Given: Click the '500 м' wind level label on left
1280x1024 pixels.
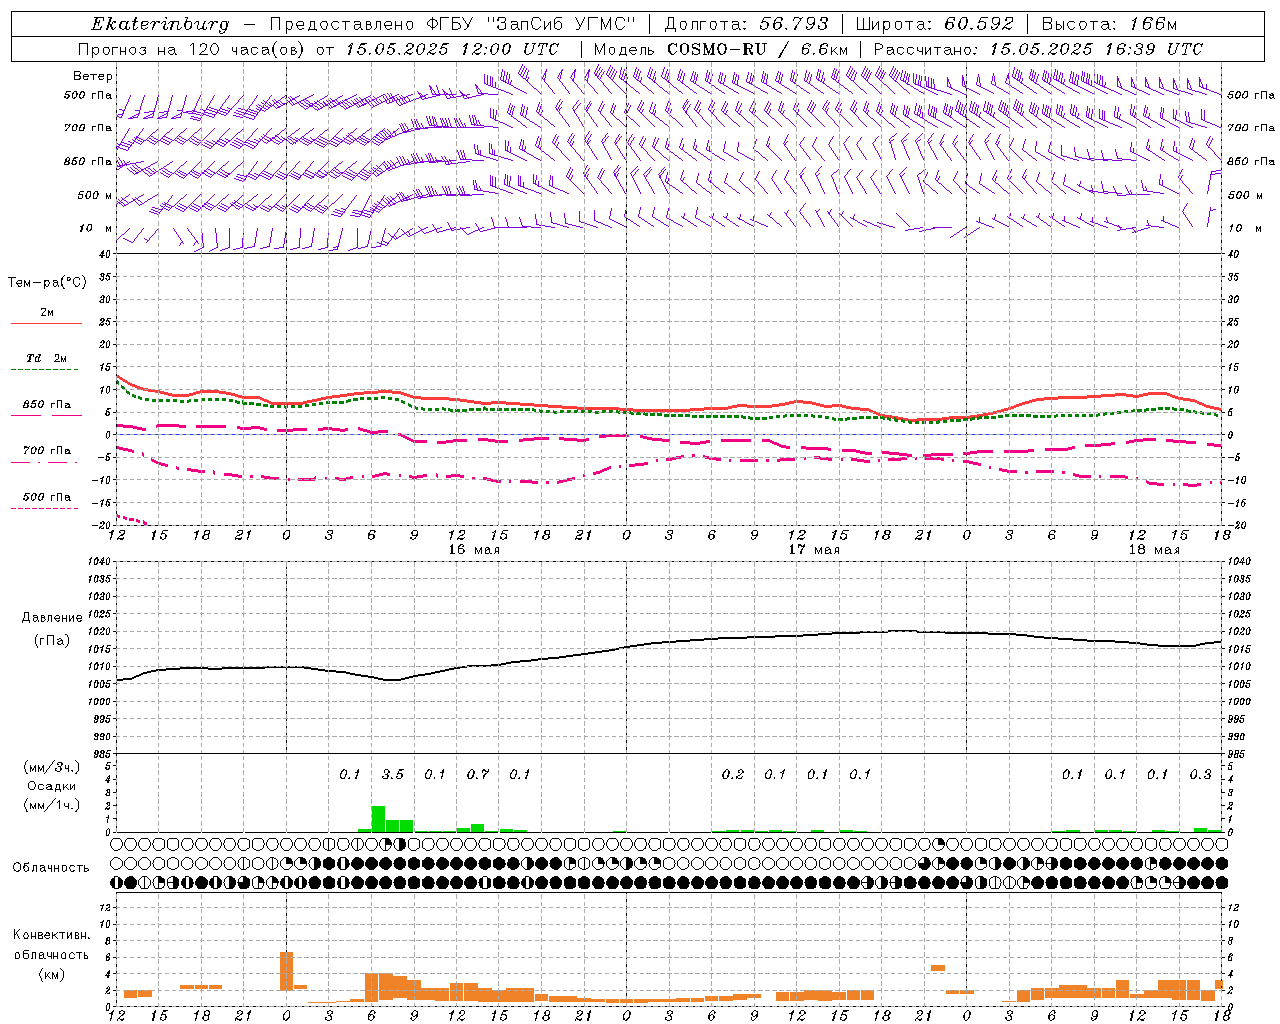Looking at the screenshot, I should pos(95,195).
